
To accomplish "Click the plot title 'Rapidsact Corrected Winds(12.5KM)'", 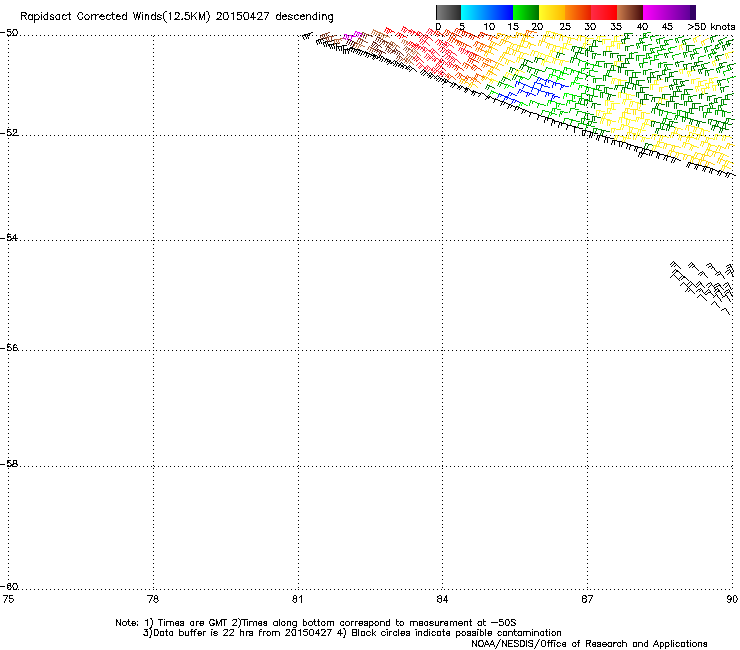I will (115, 17).
